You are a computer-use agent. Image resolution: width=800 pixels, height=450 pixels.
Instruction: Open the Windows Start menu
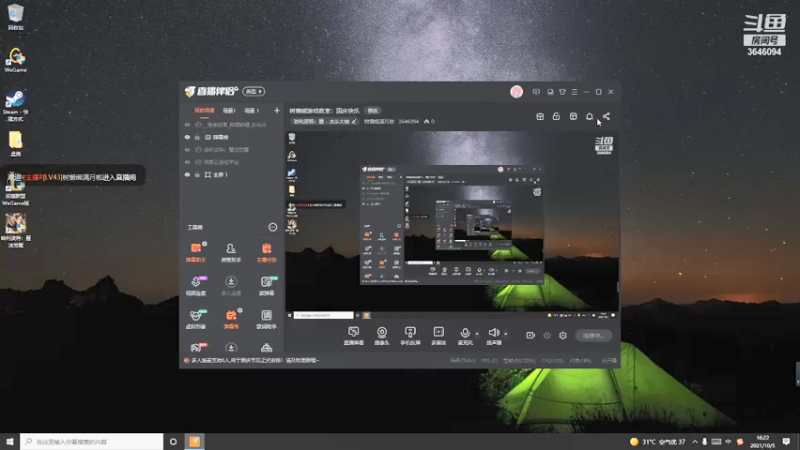(10, 441)
